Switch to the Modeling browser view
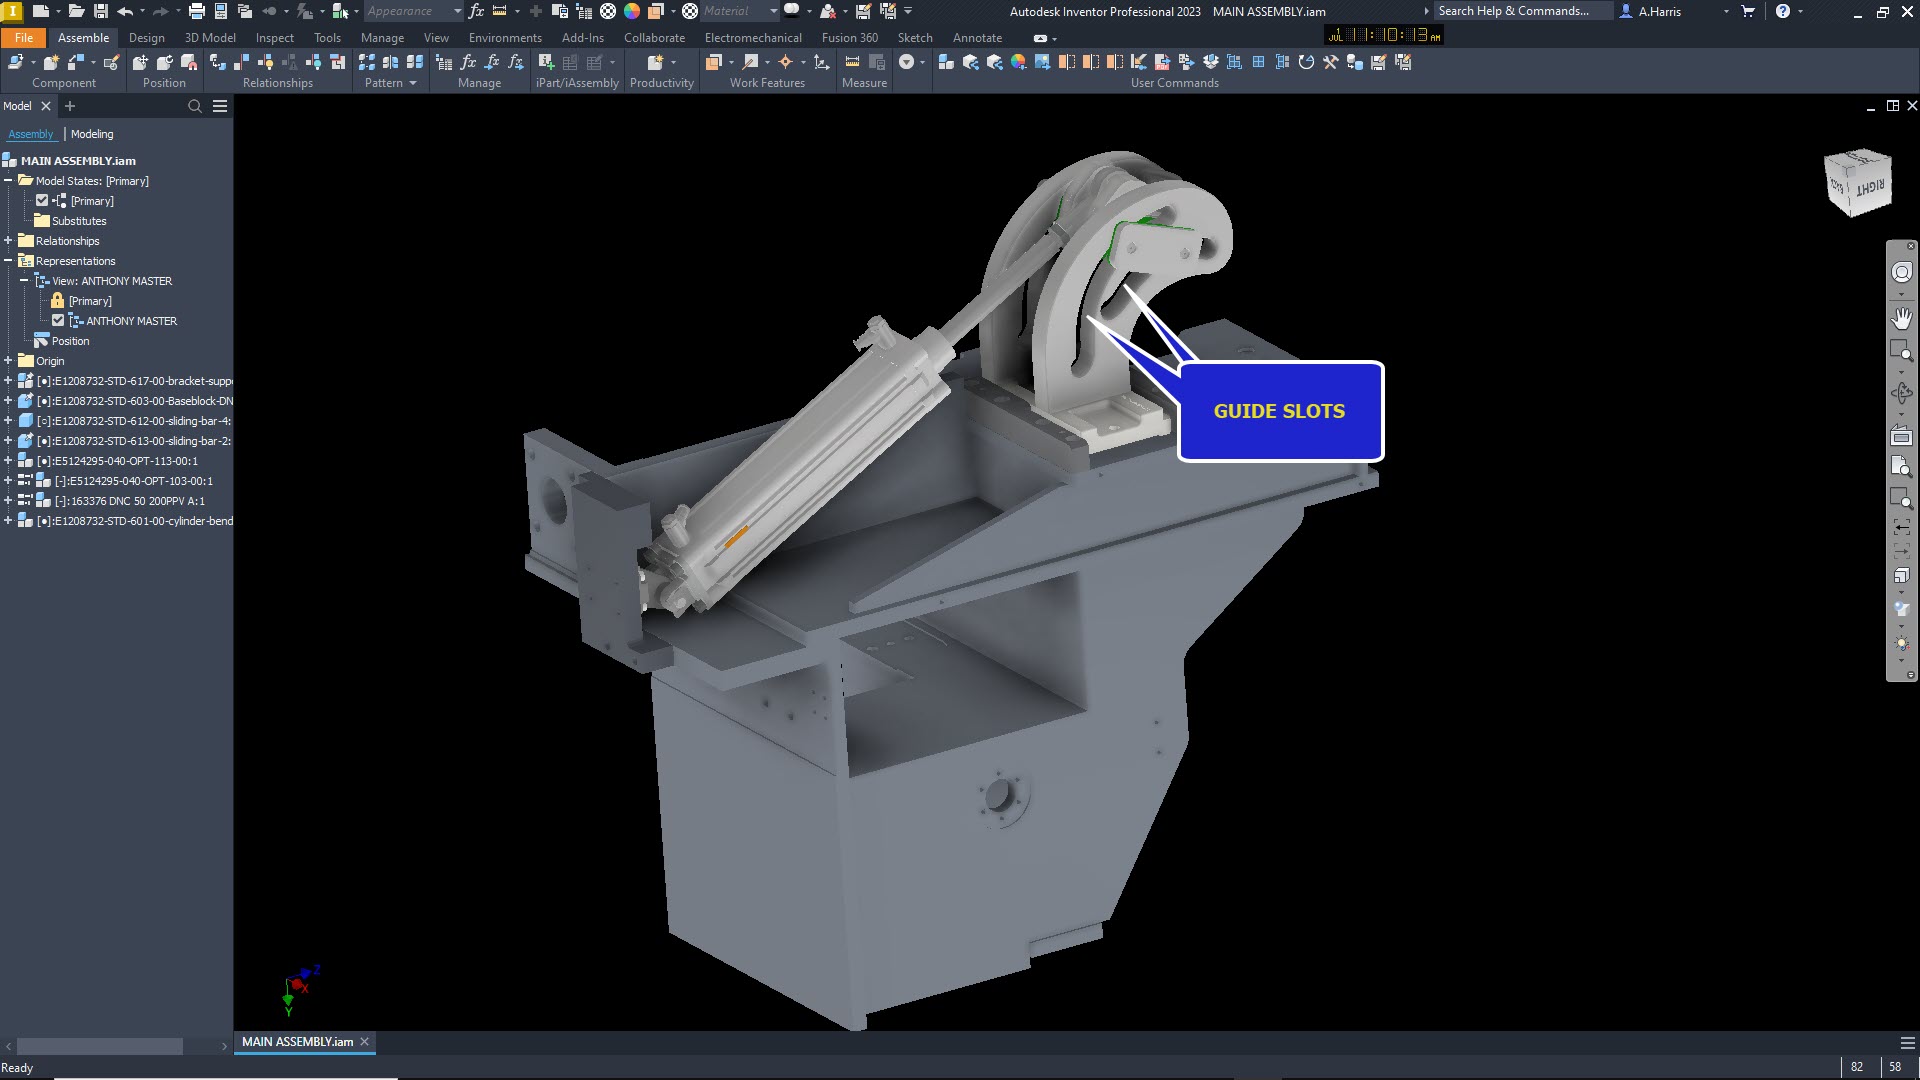1920x1080 pixels. [x=92, y=133]
